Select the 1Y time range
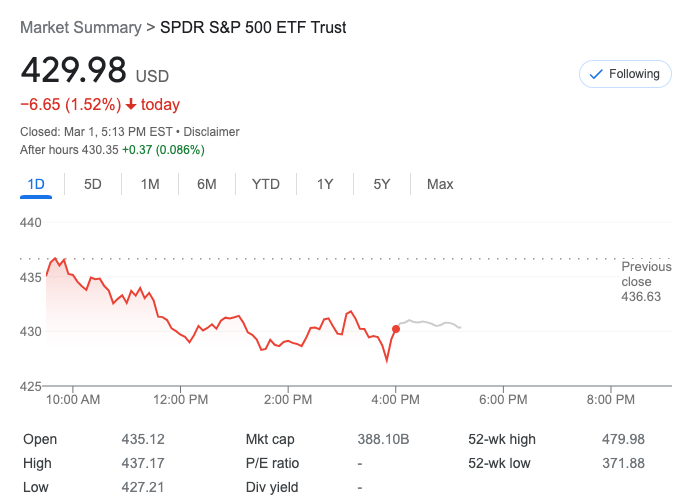This screenshot has height=504, width=691. (325, 184)
